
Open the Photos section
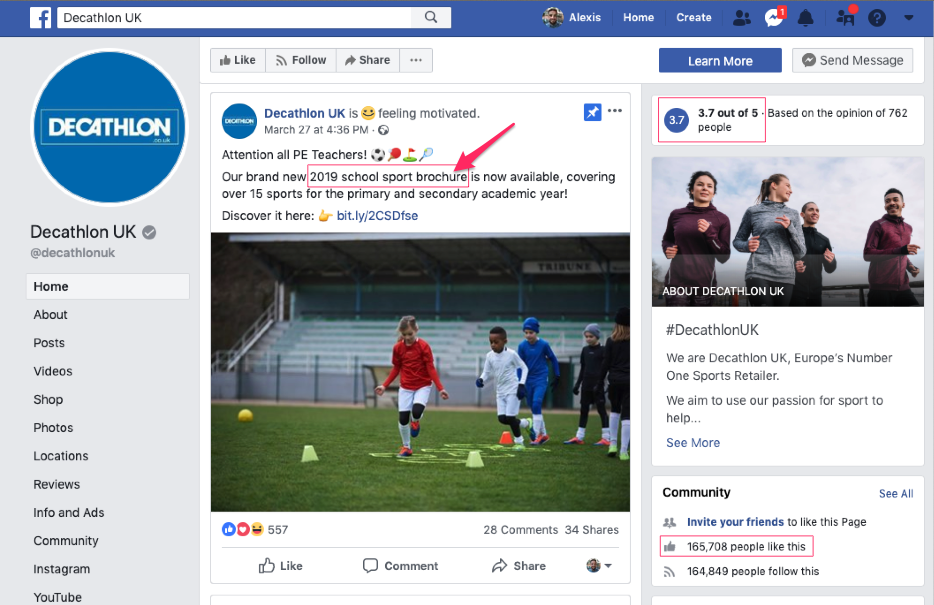[x=53, y=428]
